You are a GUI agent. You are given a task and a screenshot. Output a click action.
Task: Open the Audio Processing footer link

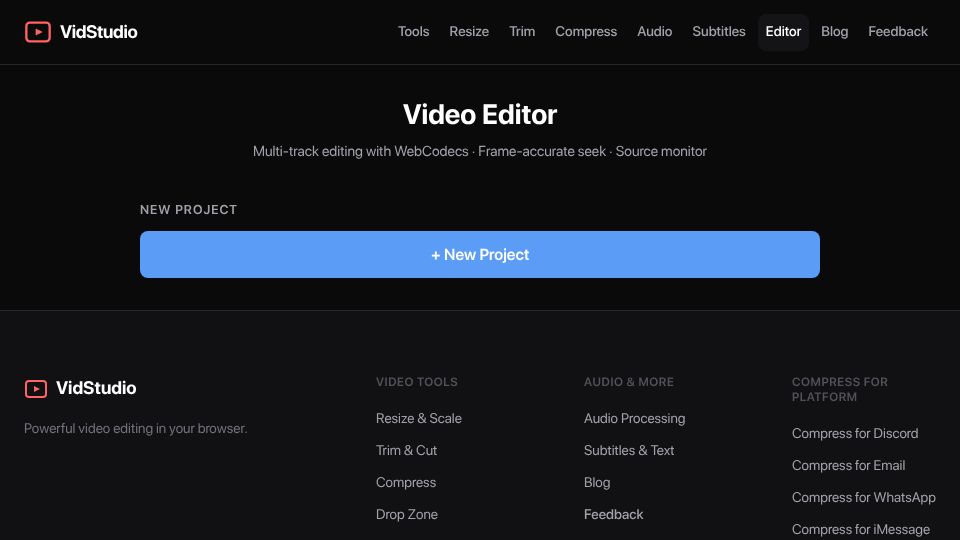[634, 418]
